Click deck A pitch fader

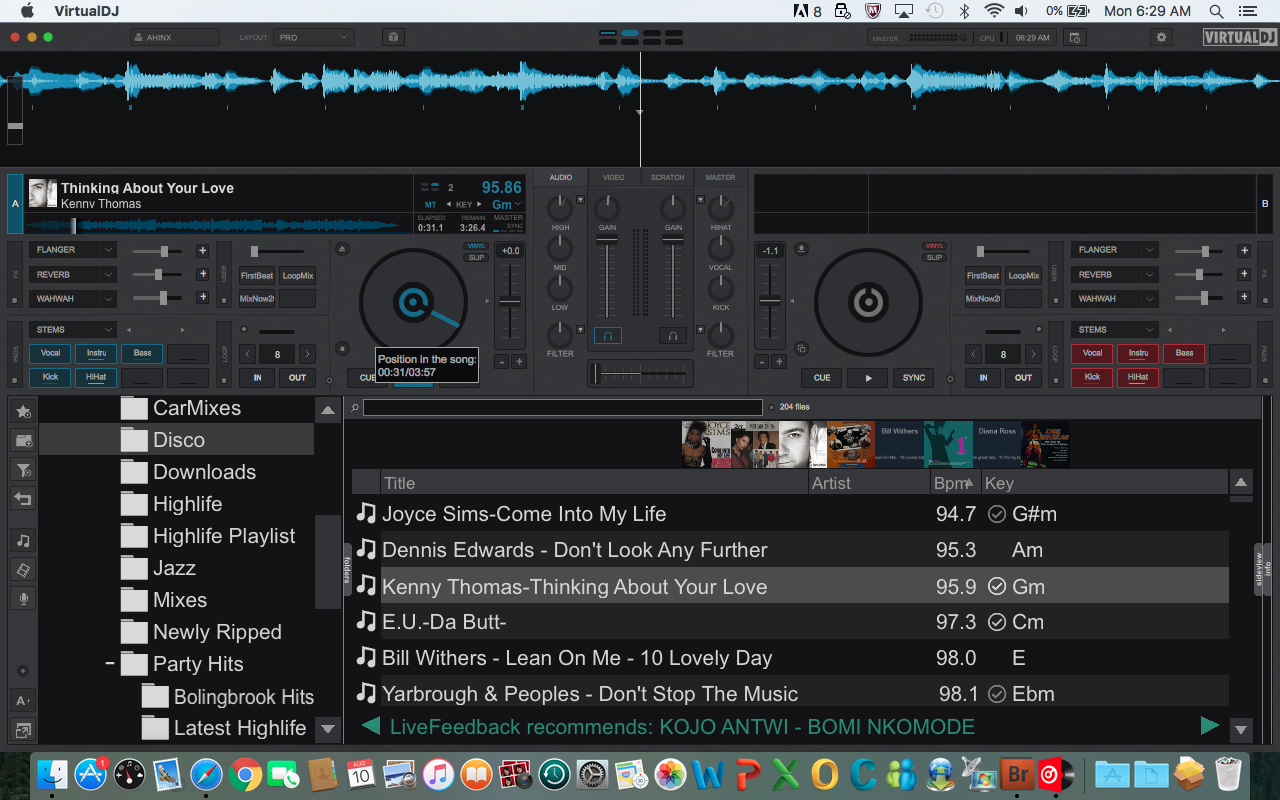[510, 302]
